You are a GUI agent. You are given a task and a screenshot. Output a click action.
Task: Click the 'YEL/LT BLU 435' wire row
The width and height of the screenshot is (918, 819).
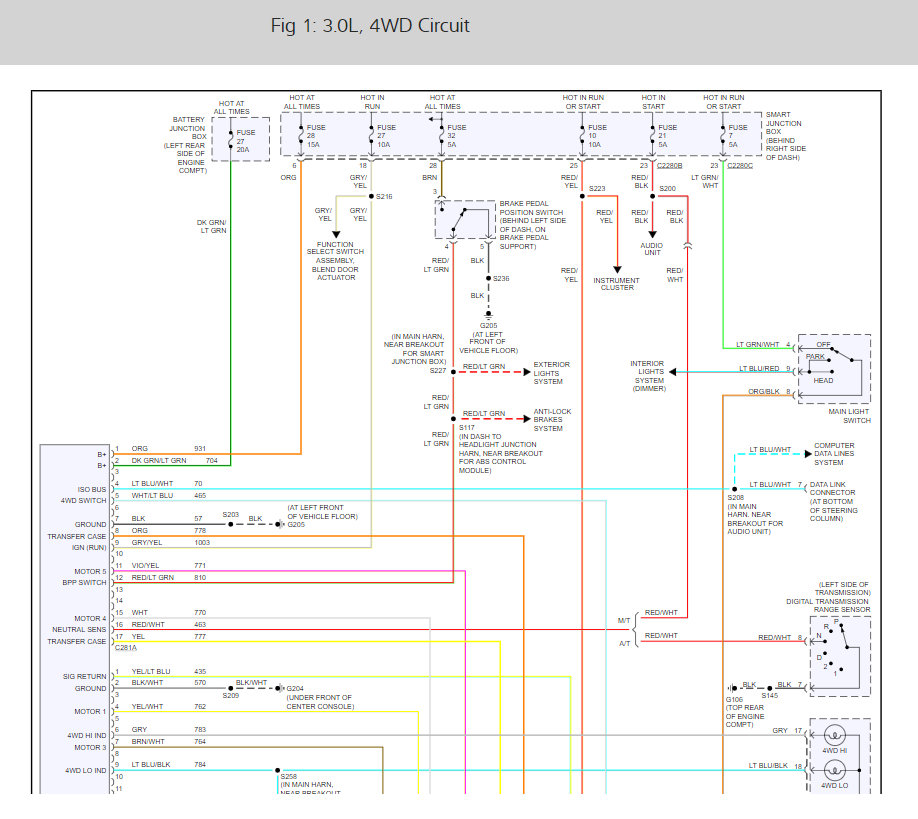(160, 671)
